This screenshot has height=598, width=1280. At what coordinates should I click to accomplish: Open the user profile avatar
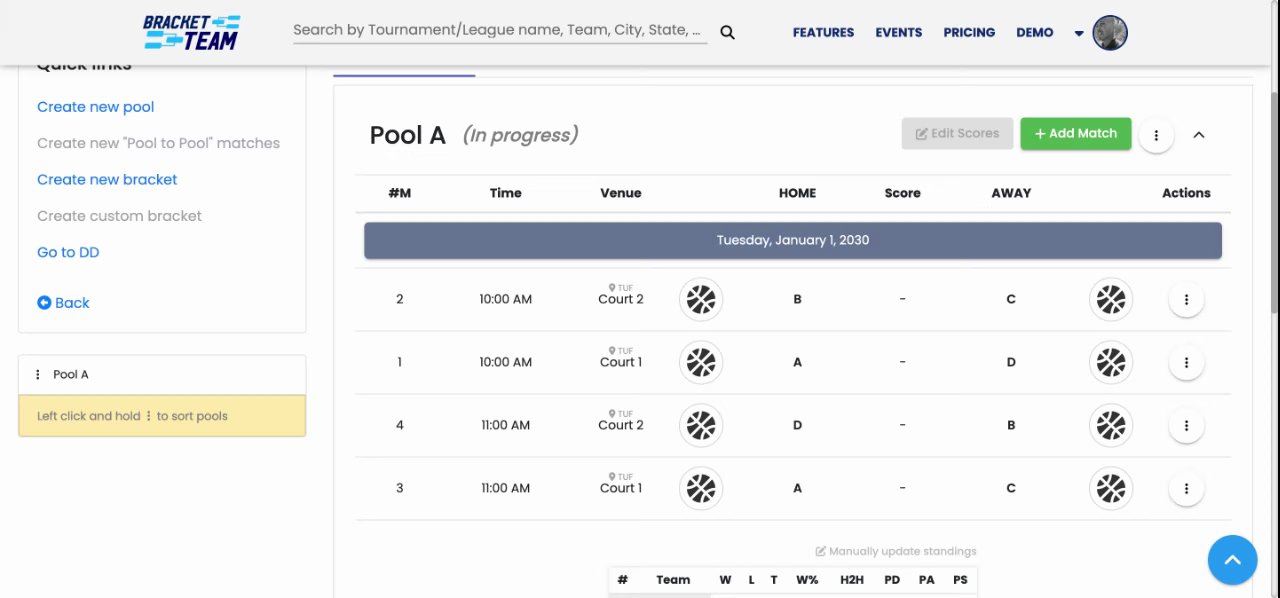pos(1110,33)
